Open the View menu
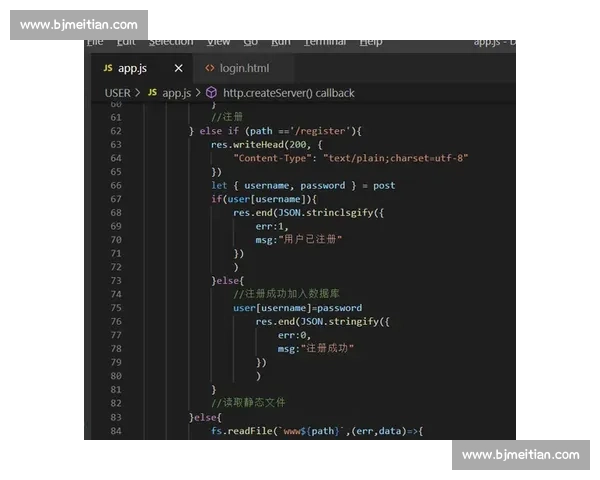This screenshot has height=480, width=600. (x=218, y=42)
